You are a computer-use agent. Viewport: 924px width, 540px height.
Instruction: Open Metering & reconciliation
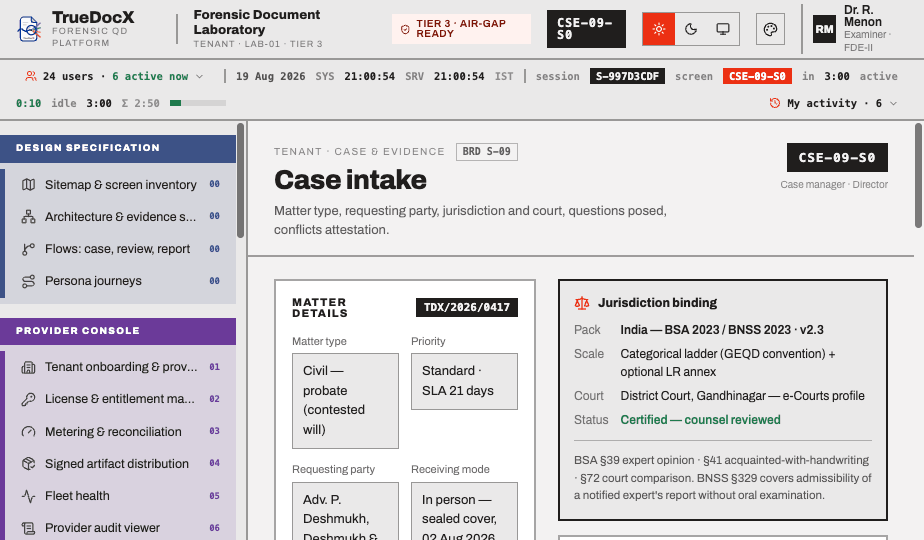[x=120, y=432]
